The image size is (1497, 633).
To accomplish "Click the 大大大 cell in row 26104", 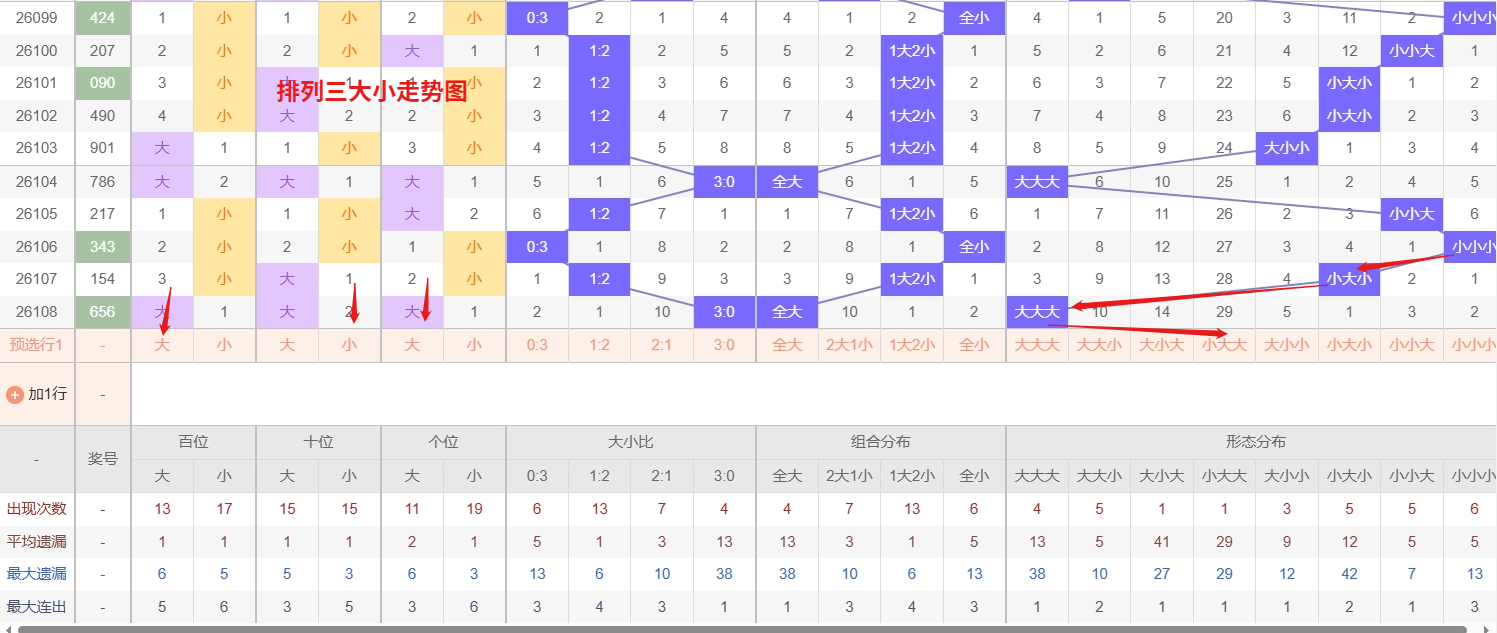I will click(1037, 182).
